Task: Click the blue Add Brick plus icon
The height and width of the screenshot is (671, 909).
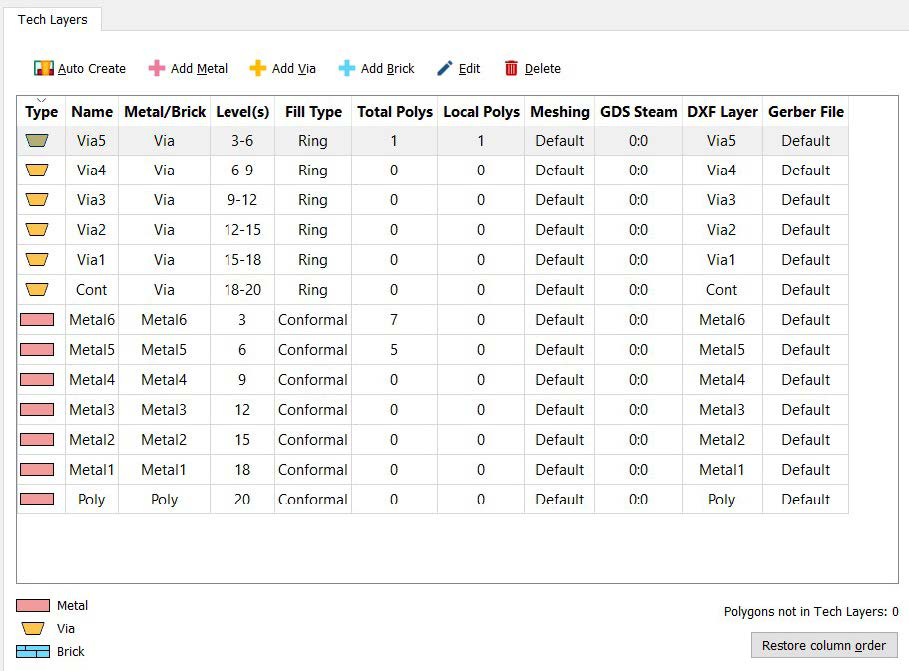Action: click(346, 69)
